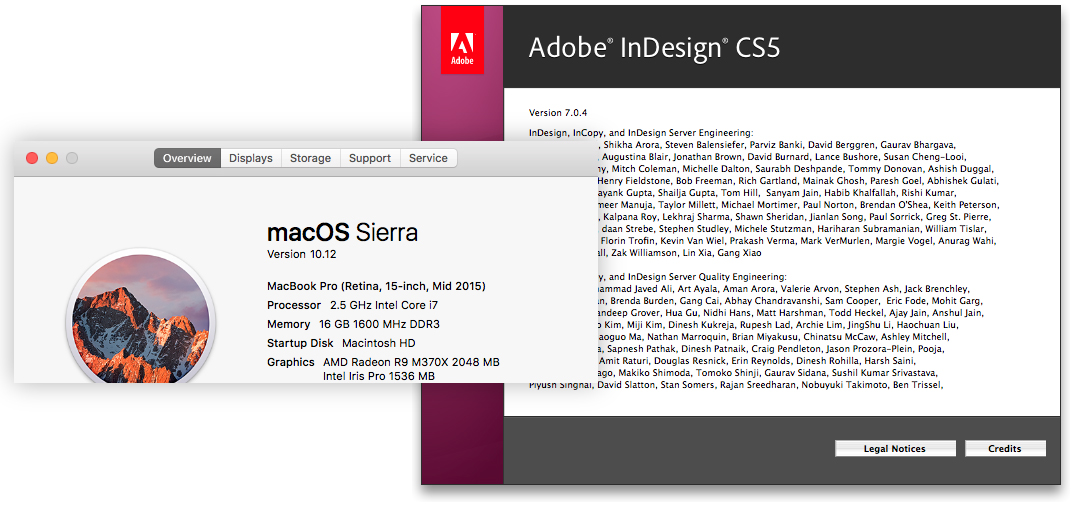The image size is (1075, 510).
Task: Click 'Version 10.12' text
Action: [302, 254]
